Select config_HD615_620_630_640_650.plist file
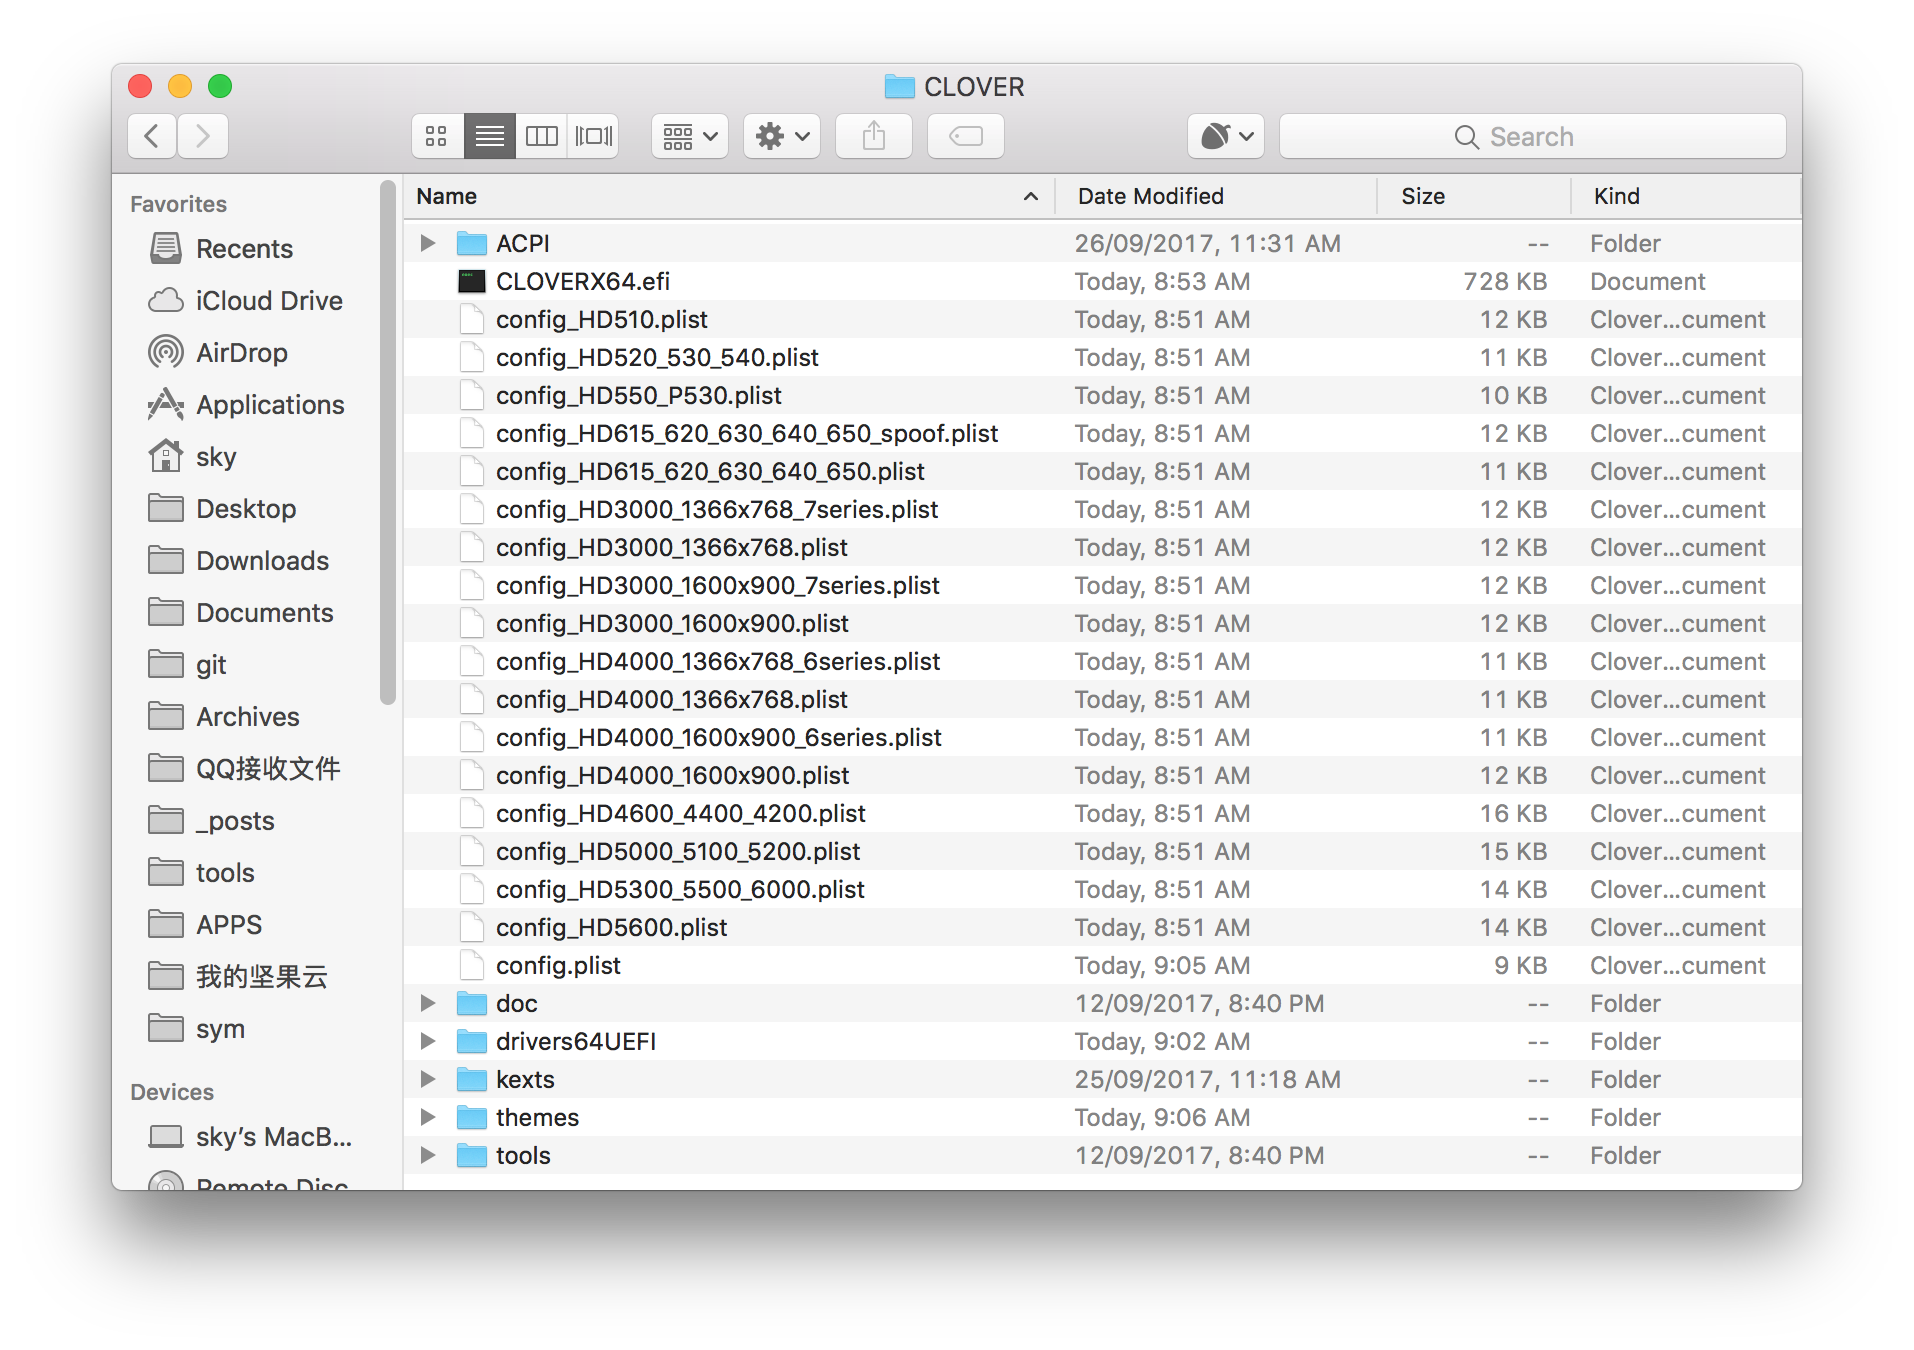 click(1102, 471)
